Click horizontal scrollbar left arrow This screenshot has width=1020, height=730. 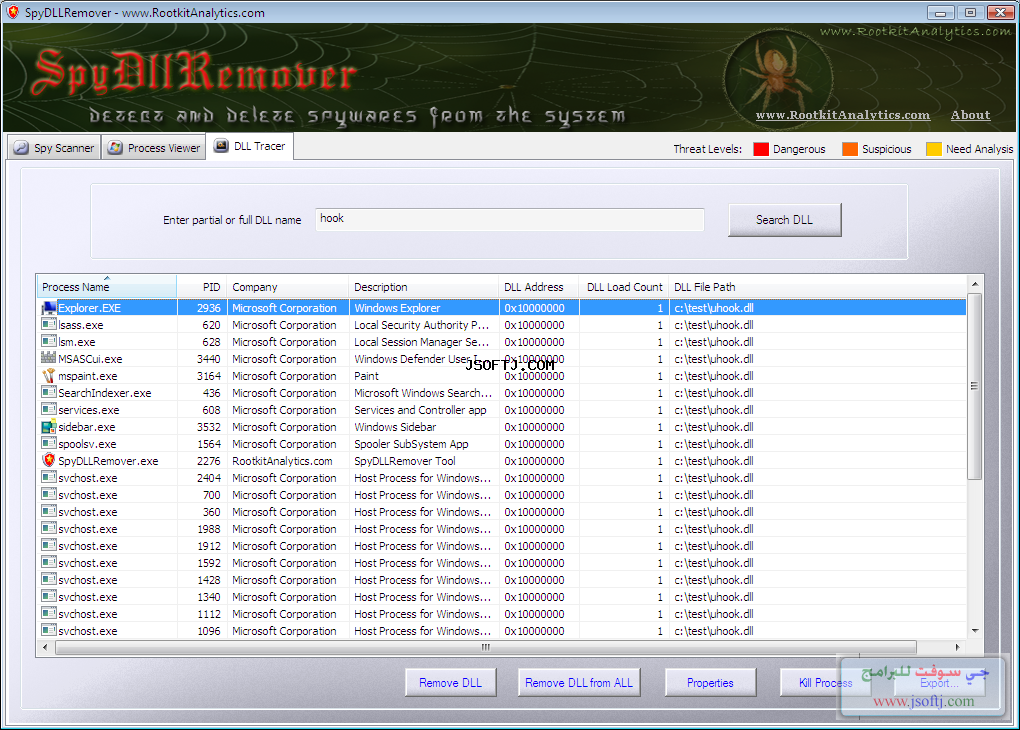pos(44,647)
